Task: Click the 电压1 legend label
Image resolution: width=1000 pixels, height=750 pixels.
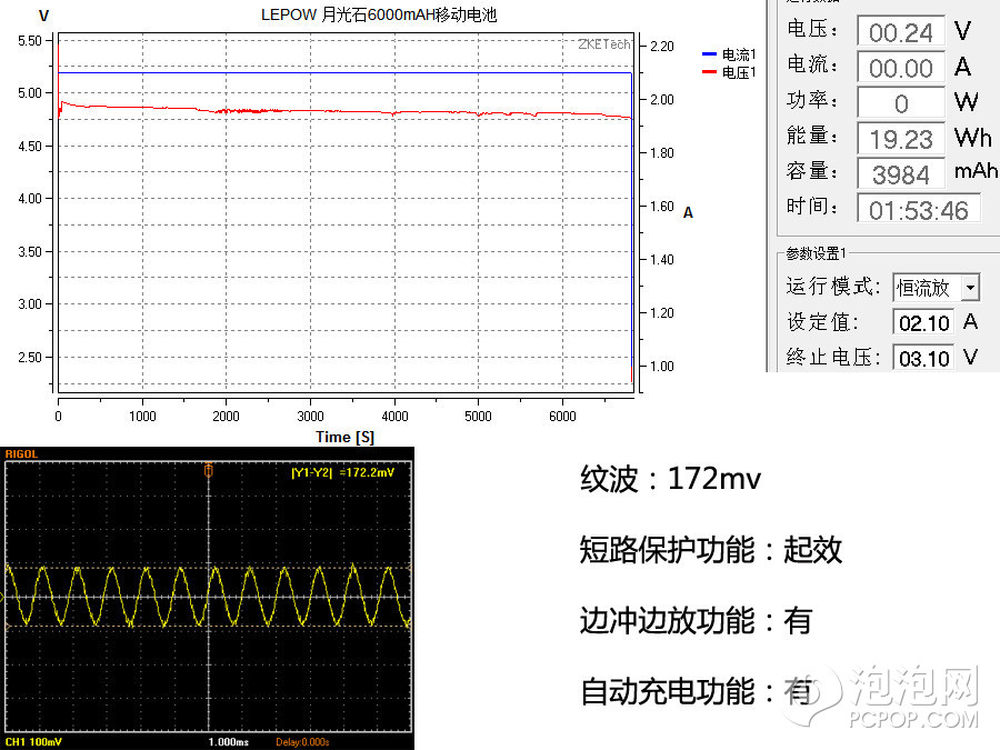Action: coord(739,72)
